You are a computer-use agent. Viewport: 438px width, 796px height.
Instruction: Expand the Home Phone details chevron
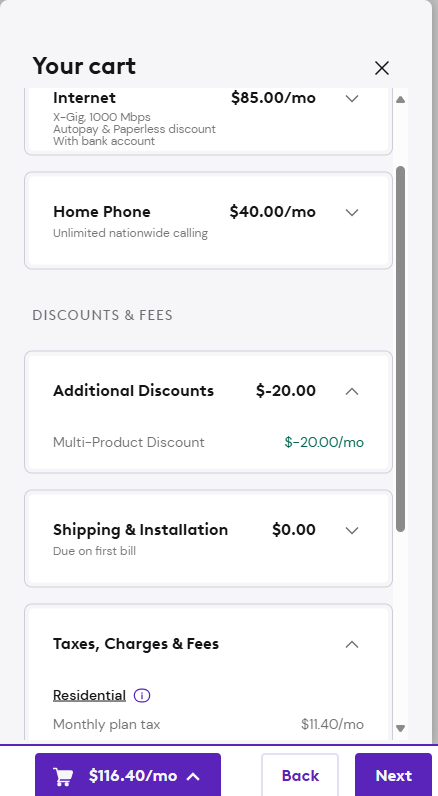(x=352, y=212)
